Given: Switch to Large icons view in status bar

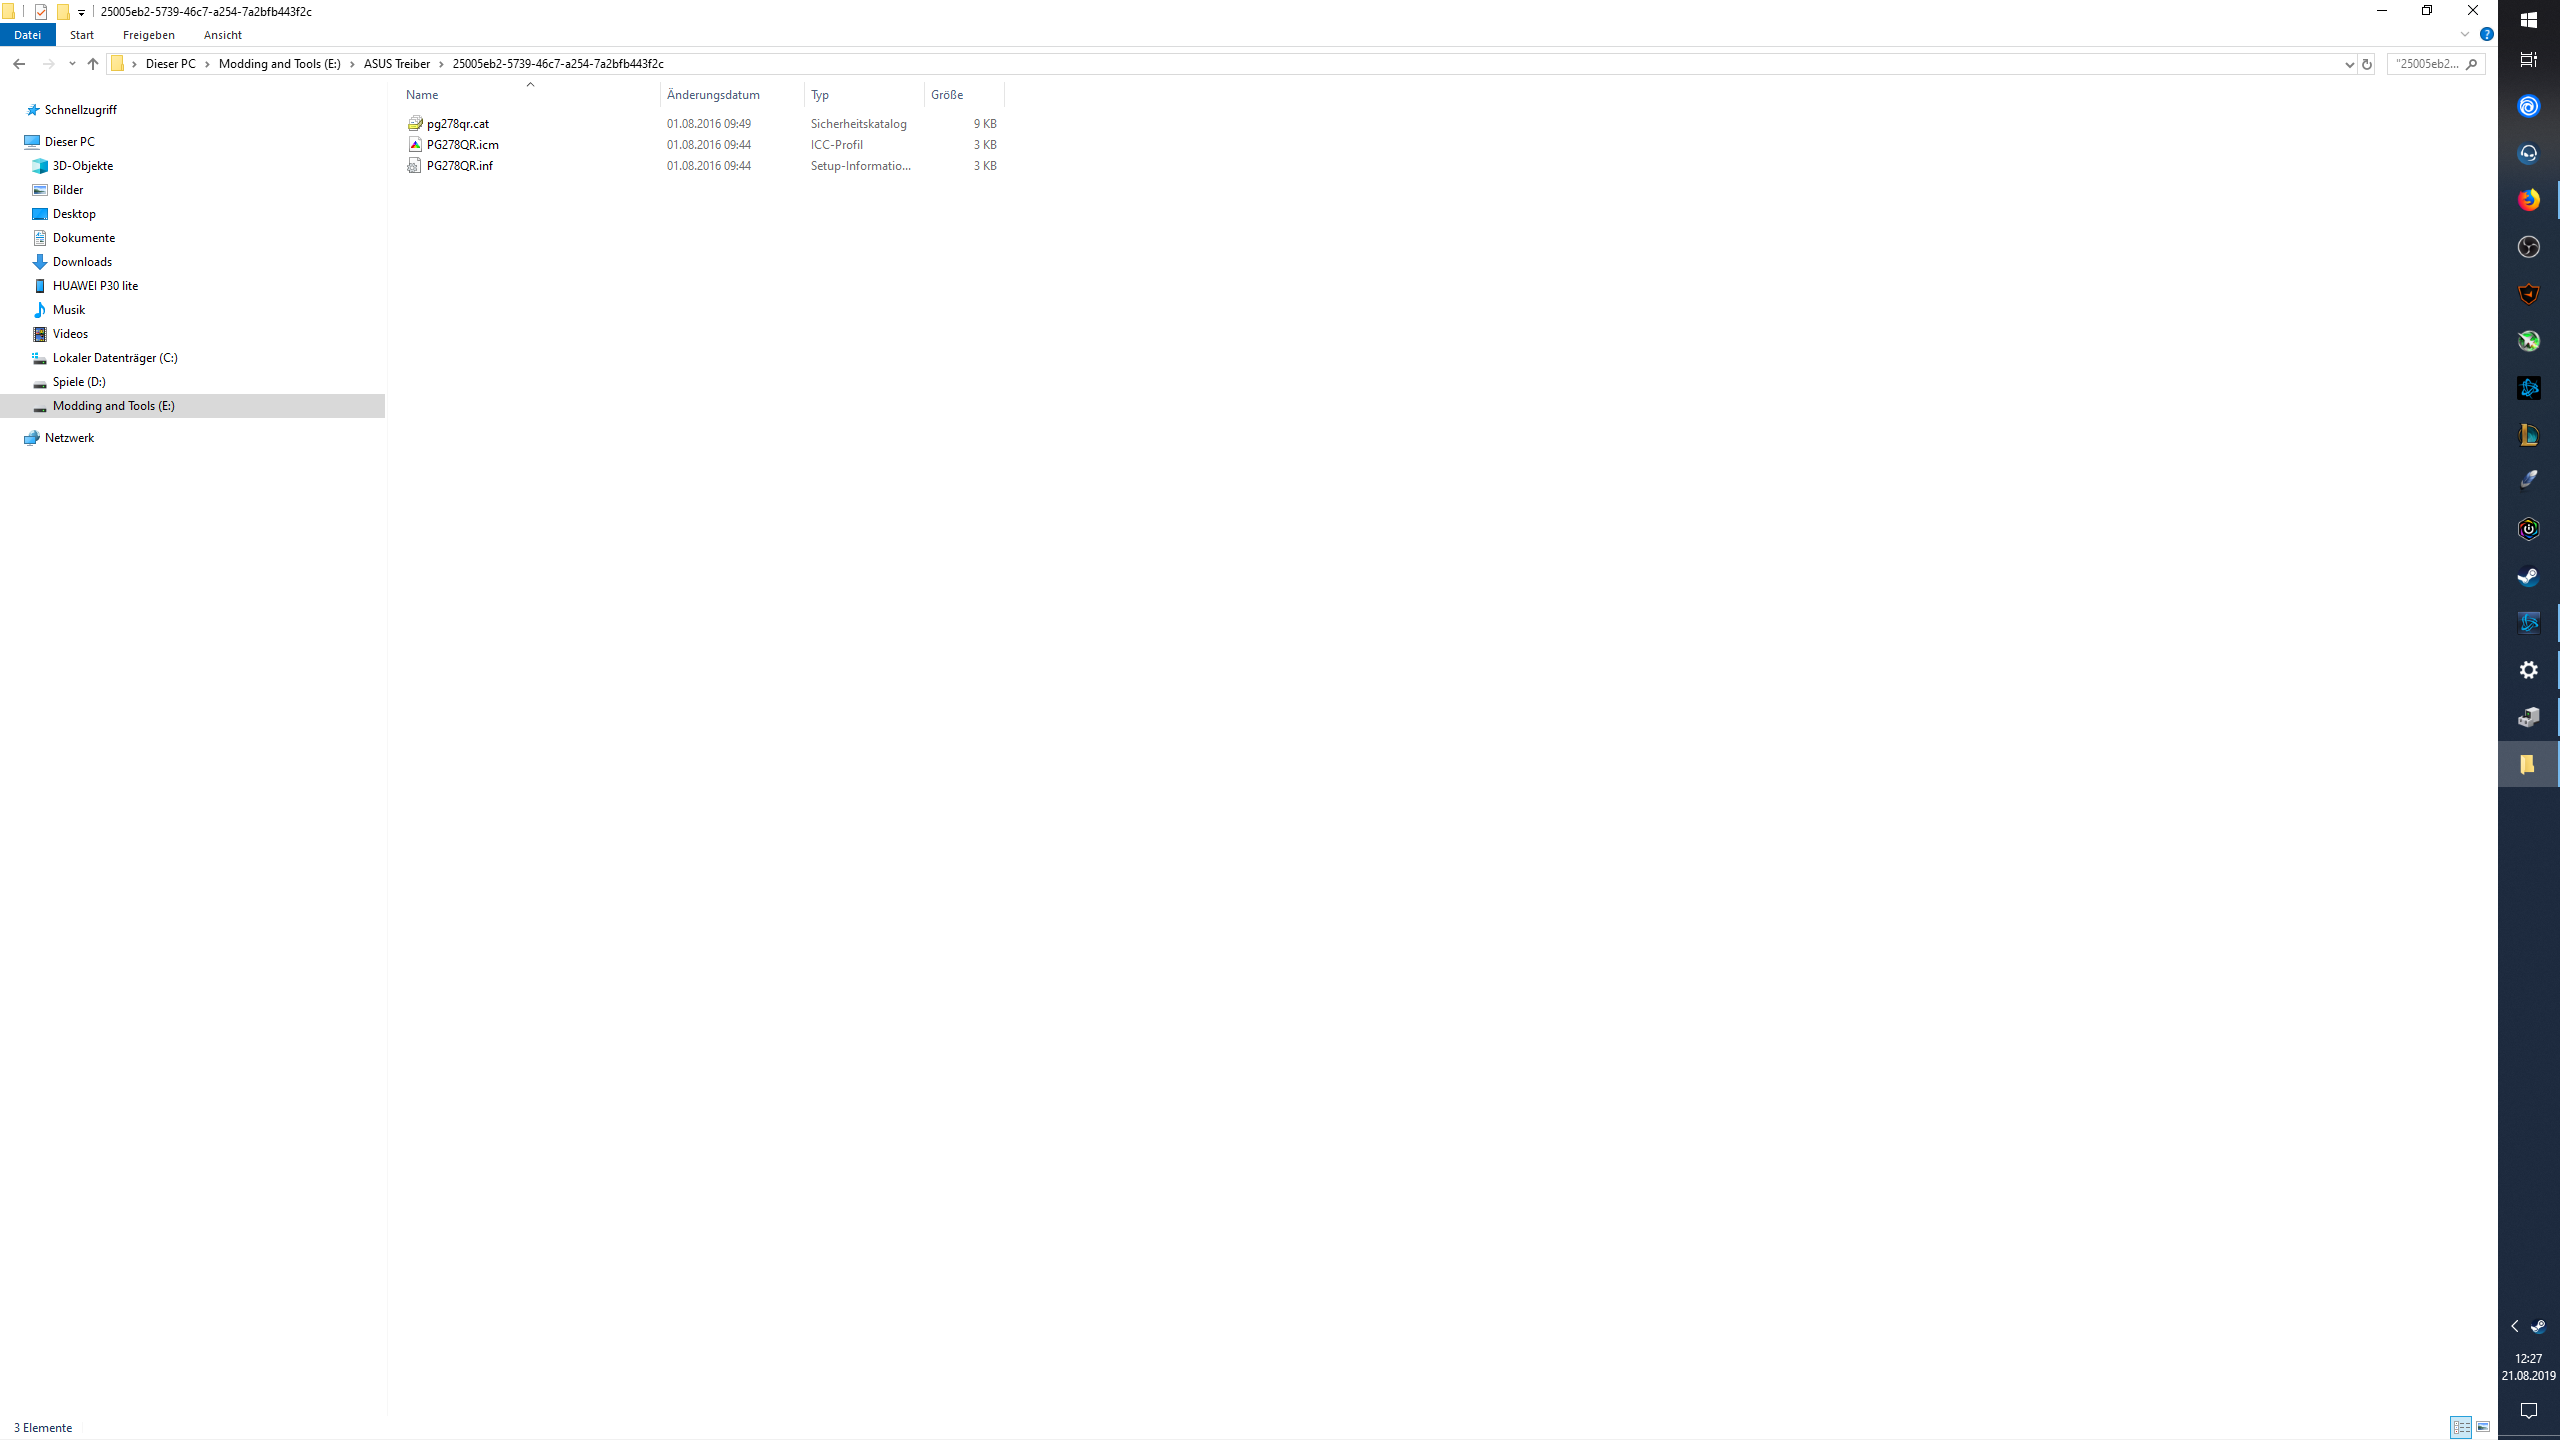Looking at the screenshot, I should (x=2483, y=1427).
